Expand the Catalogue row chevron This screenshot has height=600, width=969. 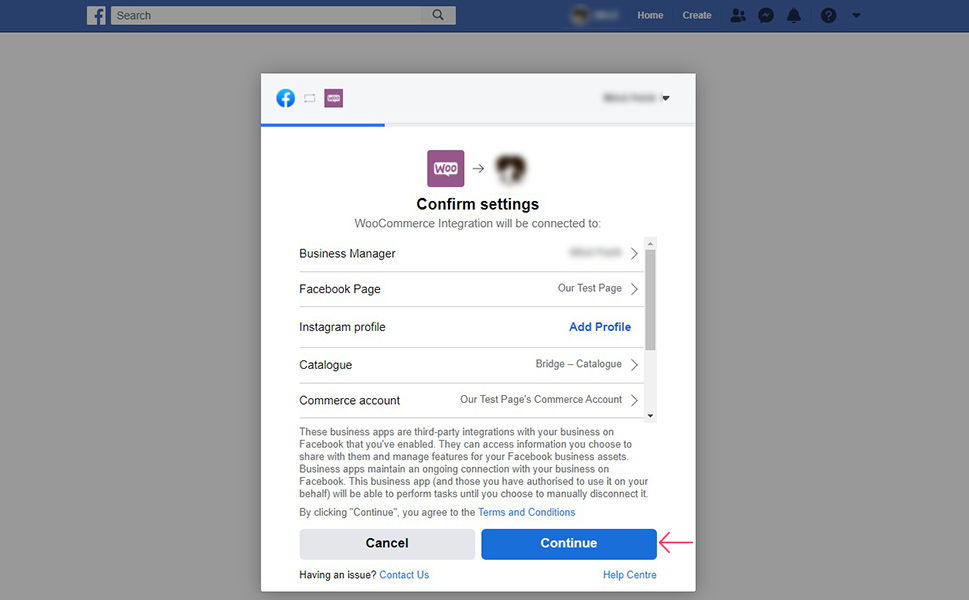[634, 365]
